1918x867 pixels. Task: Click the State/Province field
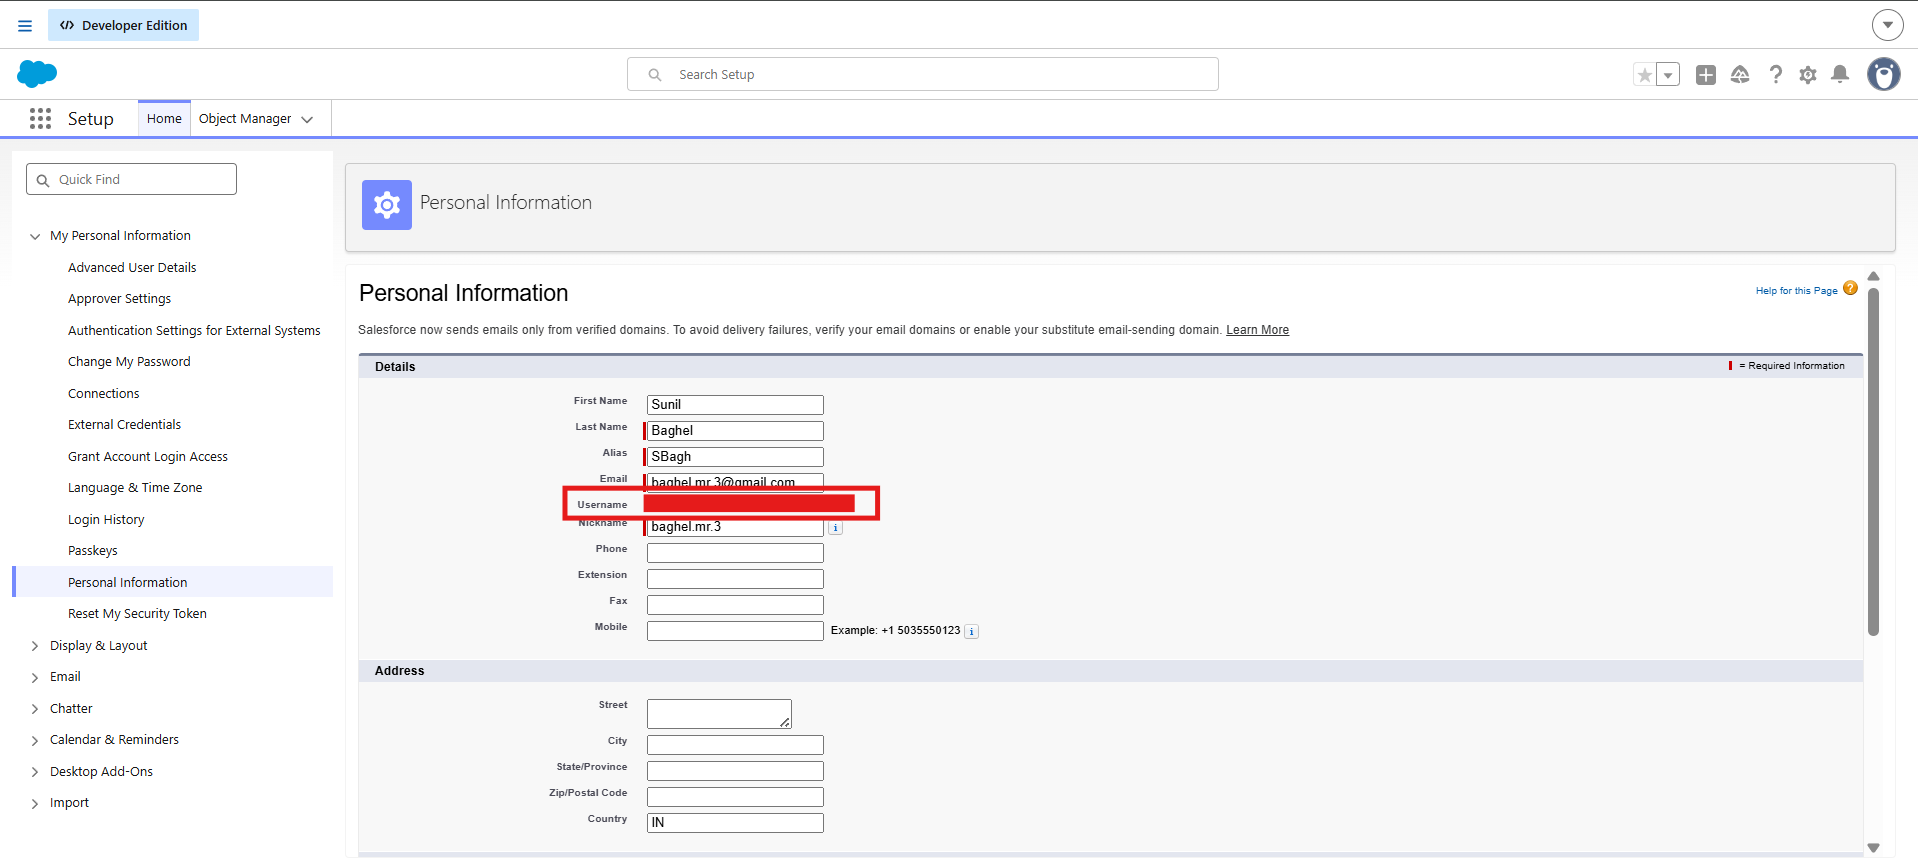[735, 770]
